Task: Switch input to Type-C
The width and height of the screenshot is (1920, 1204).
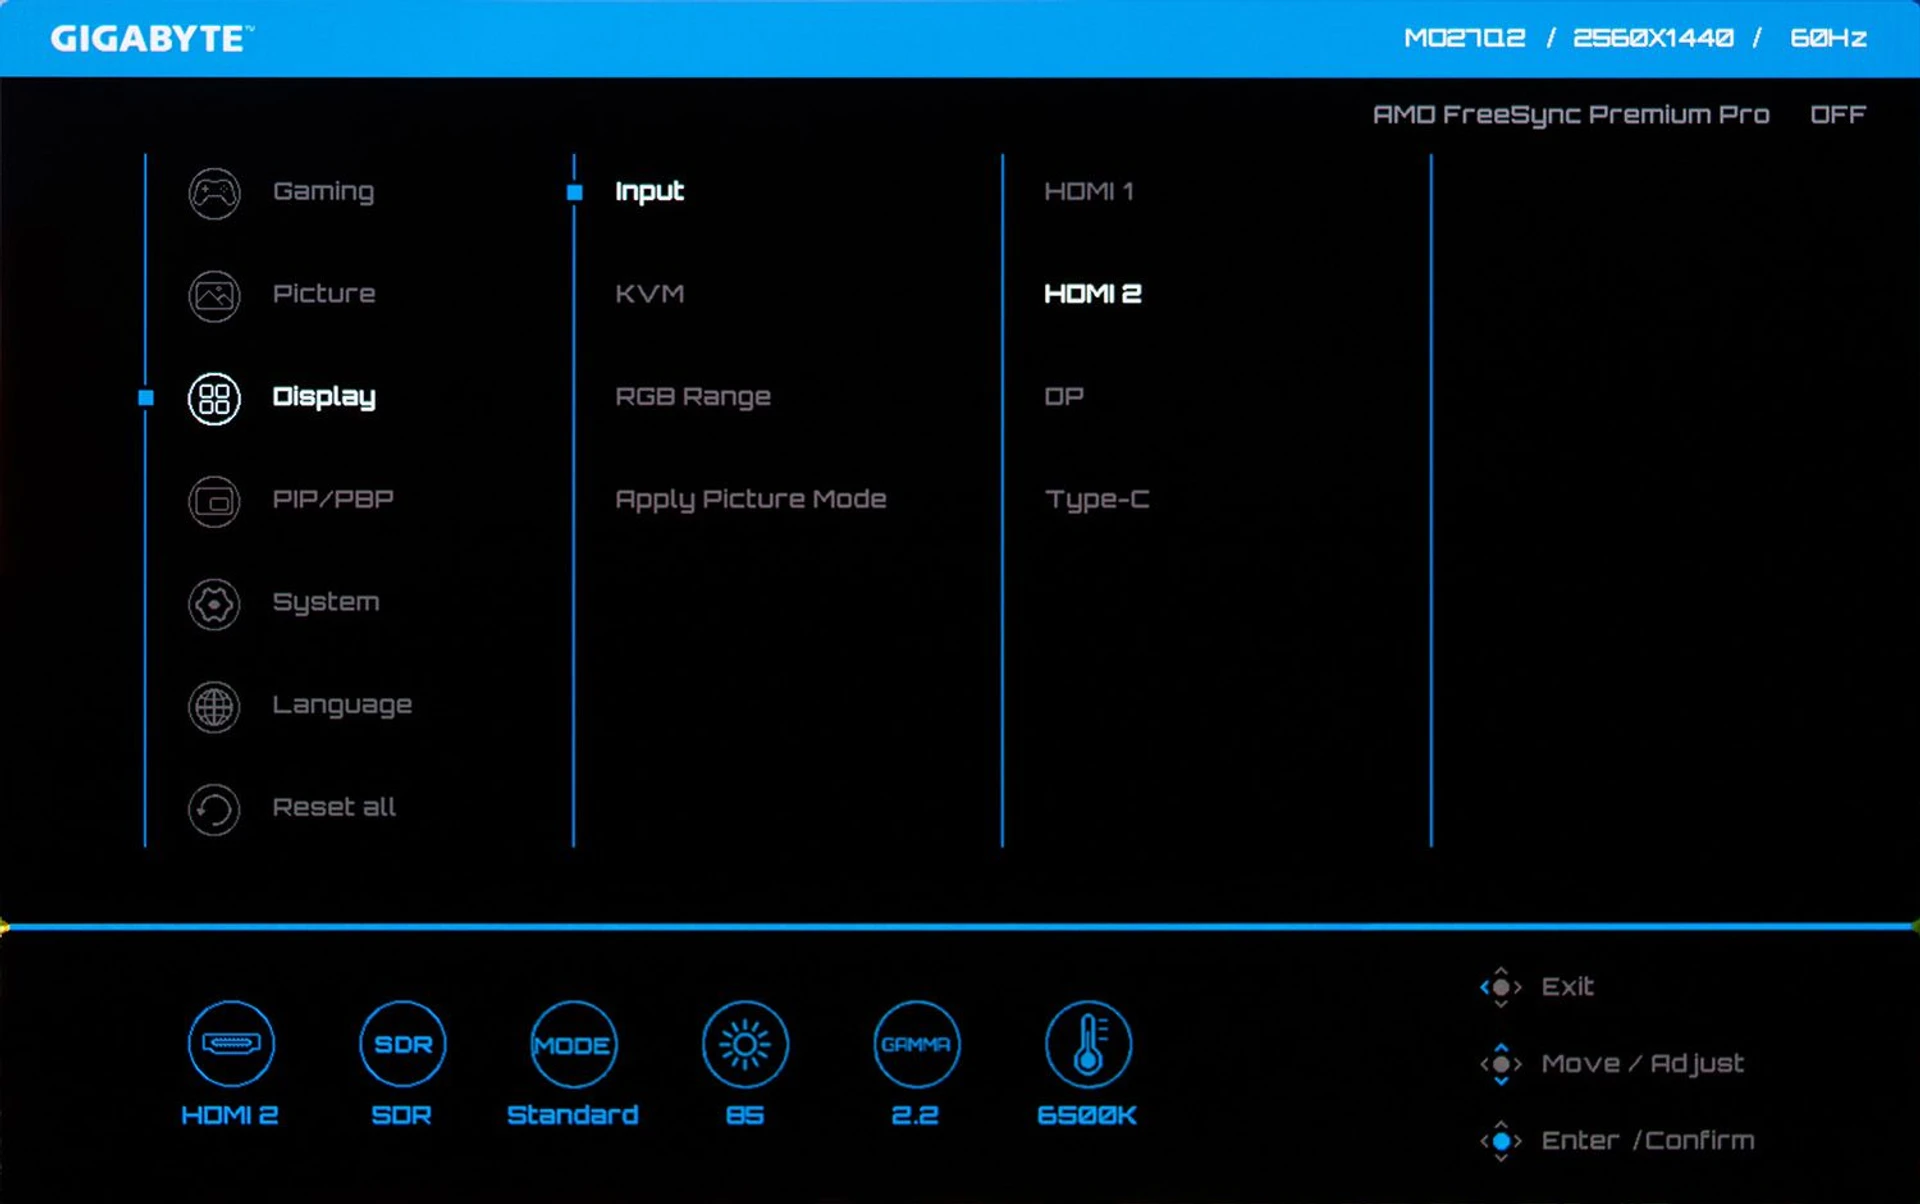Action: tap(1097, 499)
